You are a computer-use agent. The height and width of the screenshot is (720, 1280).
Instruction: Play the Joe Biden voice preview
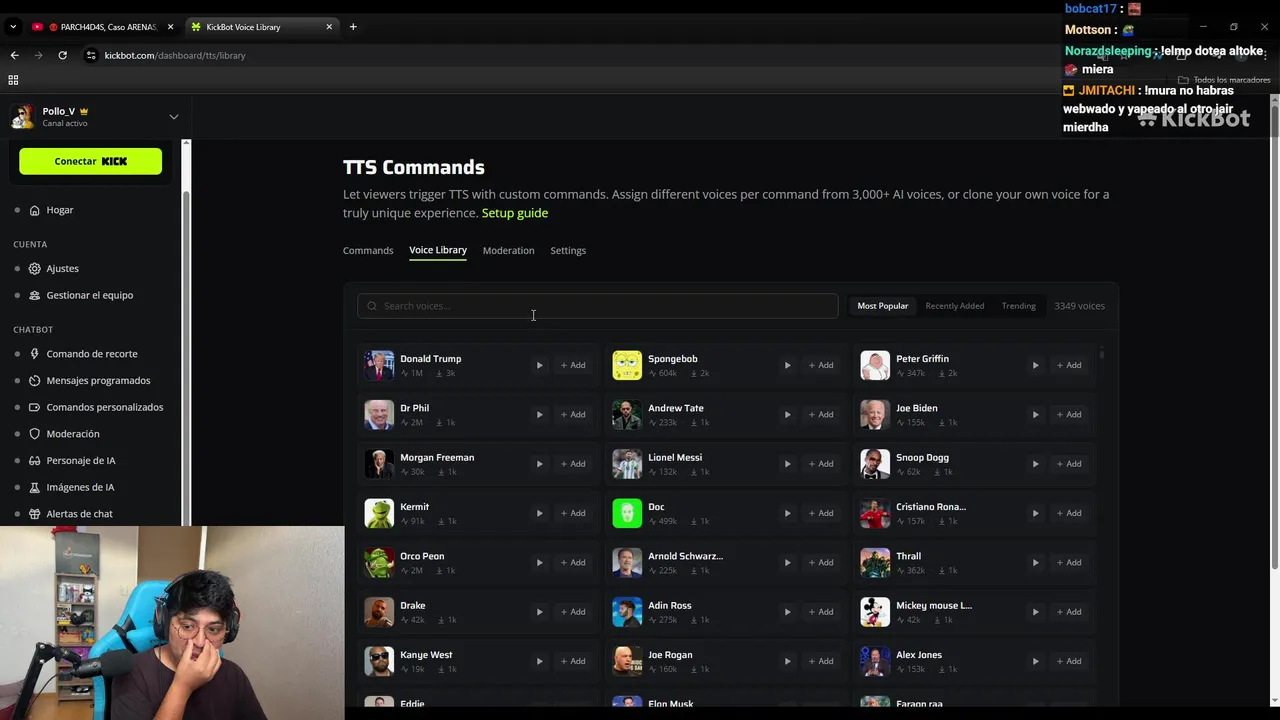pyautogui.click(x=1035, y=414)
